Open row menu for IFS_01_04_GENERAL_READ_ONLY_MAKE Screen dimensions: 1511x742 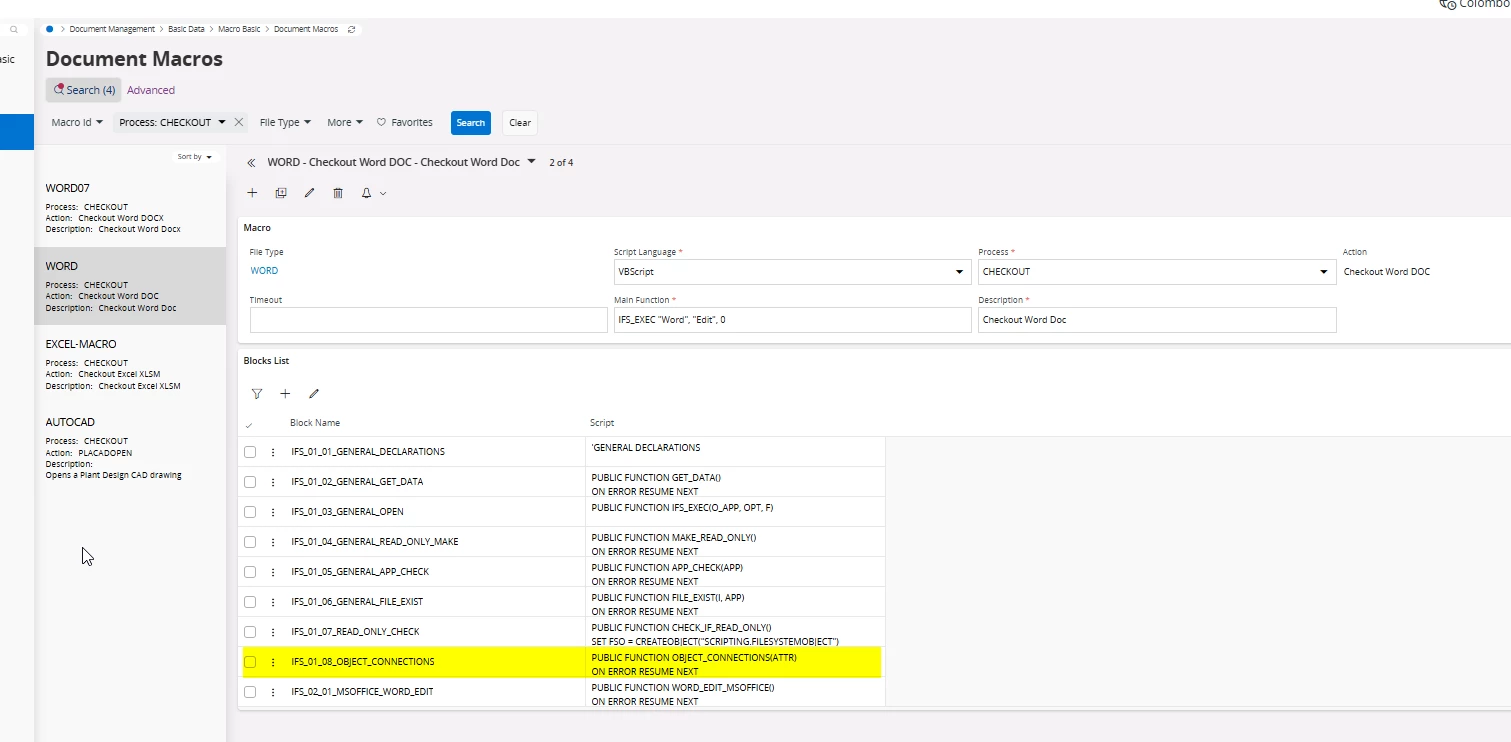tap(273, 542)
